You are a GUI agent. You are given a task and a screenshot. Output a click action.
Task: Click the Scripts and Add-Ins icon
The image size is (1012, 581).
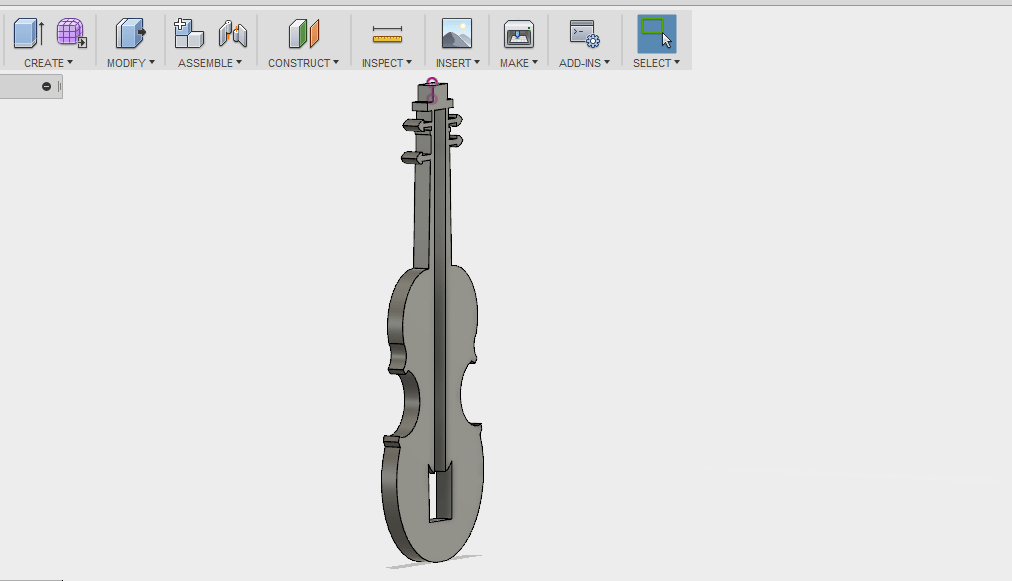pos(584,34)
